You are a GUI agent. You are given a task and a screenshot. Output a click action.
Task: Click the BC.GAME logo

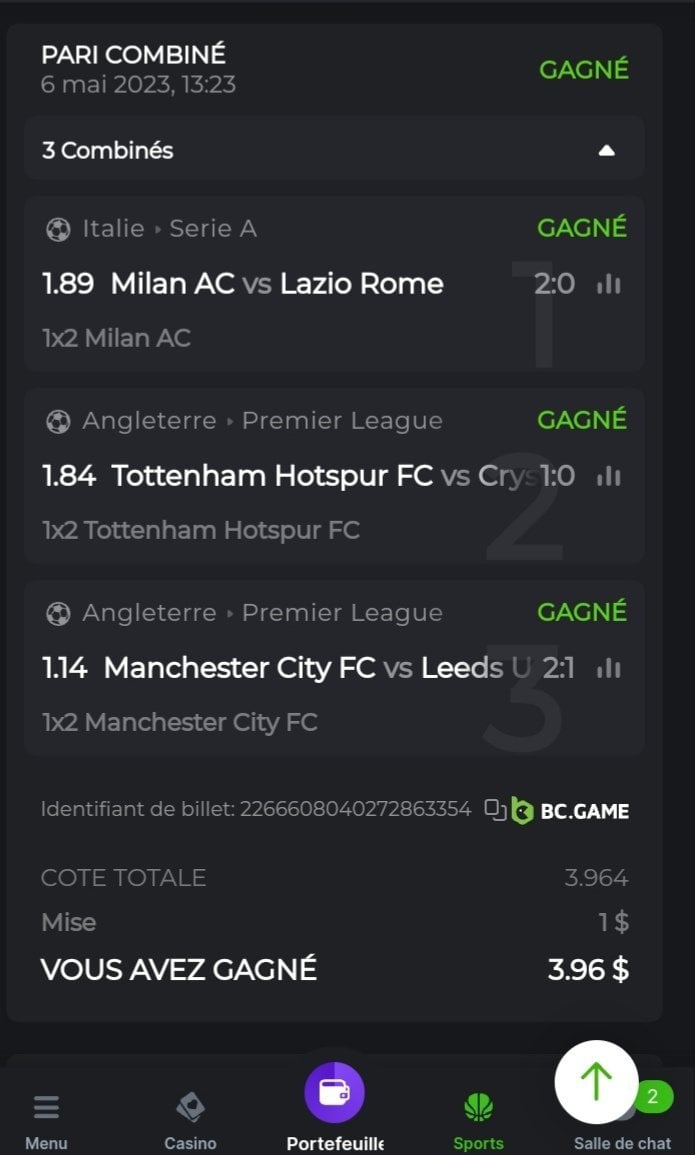click(x=570, y=810)
